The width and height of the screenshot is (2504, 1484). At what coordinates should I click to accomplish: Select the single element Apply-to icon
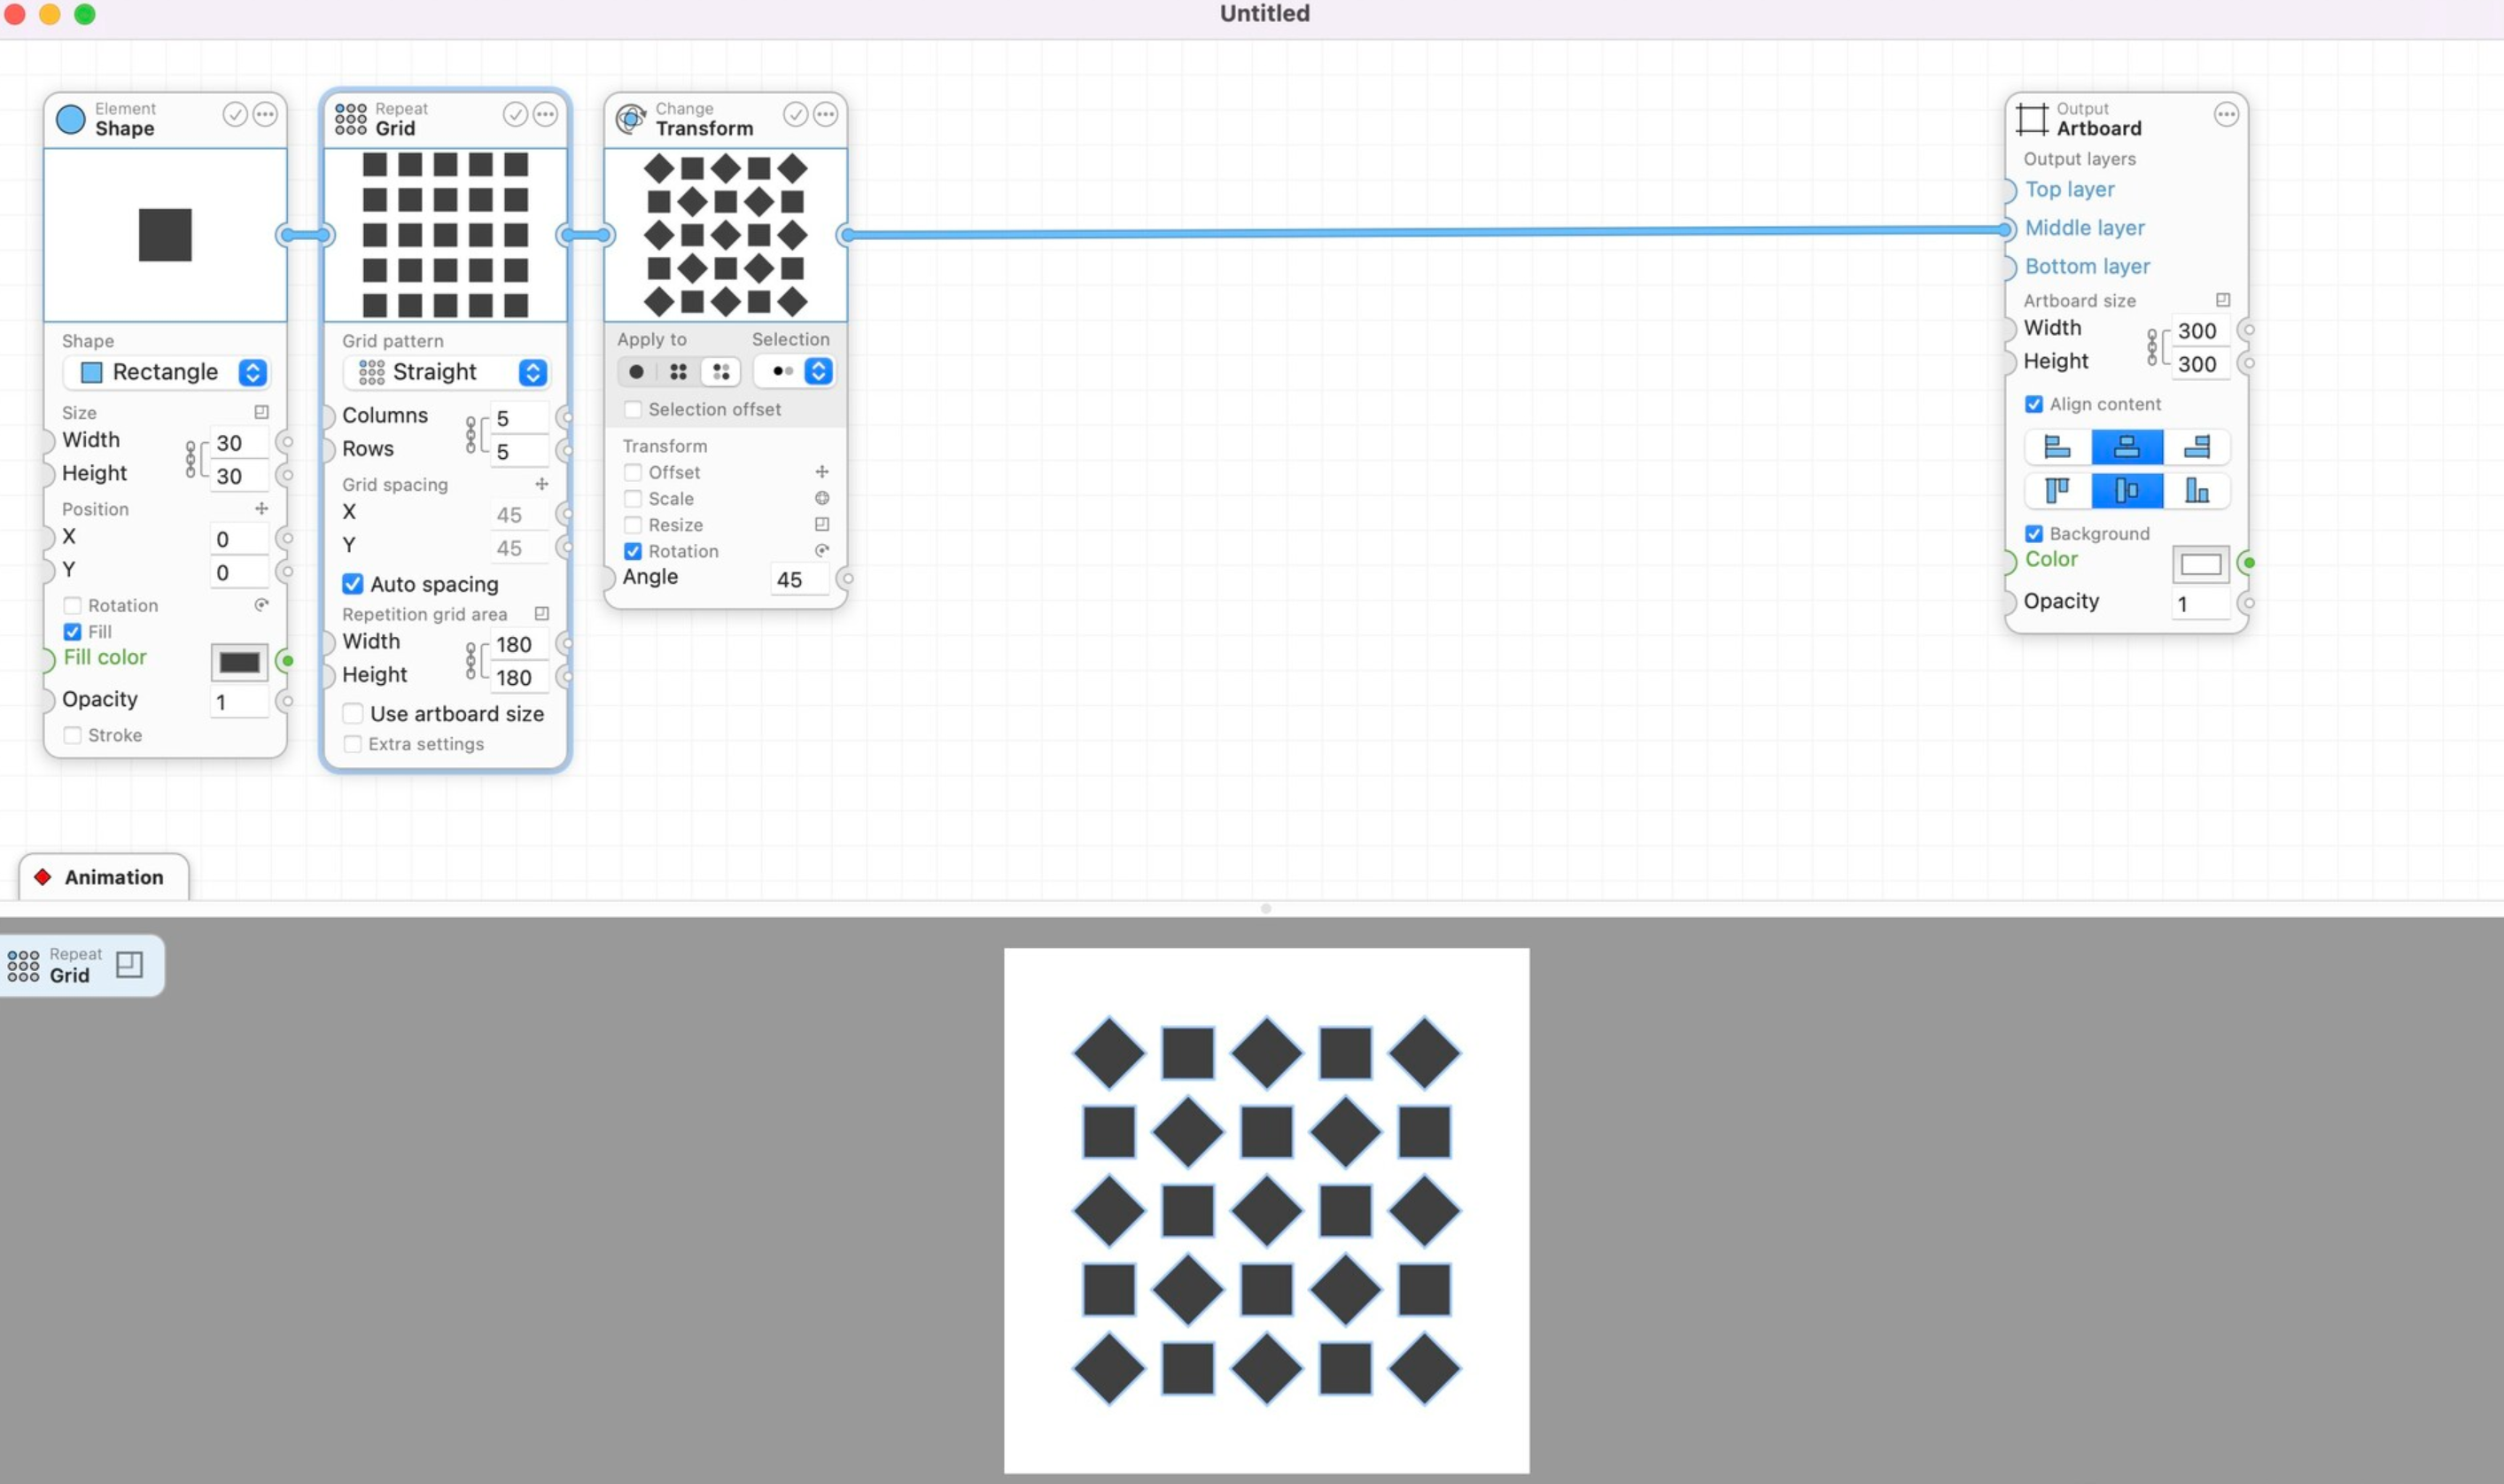[x=635, y=371]
